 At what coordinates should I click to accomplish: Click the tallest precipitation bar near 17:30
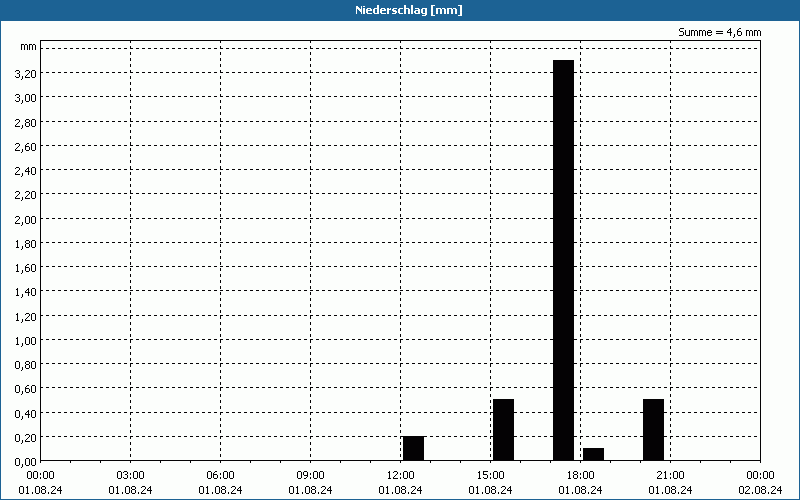[x=563, y=260]
